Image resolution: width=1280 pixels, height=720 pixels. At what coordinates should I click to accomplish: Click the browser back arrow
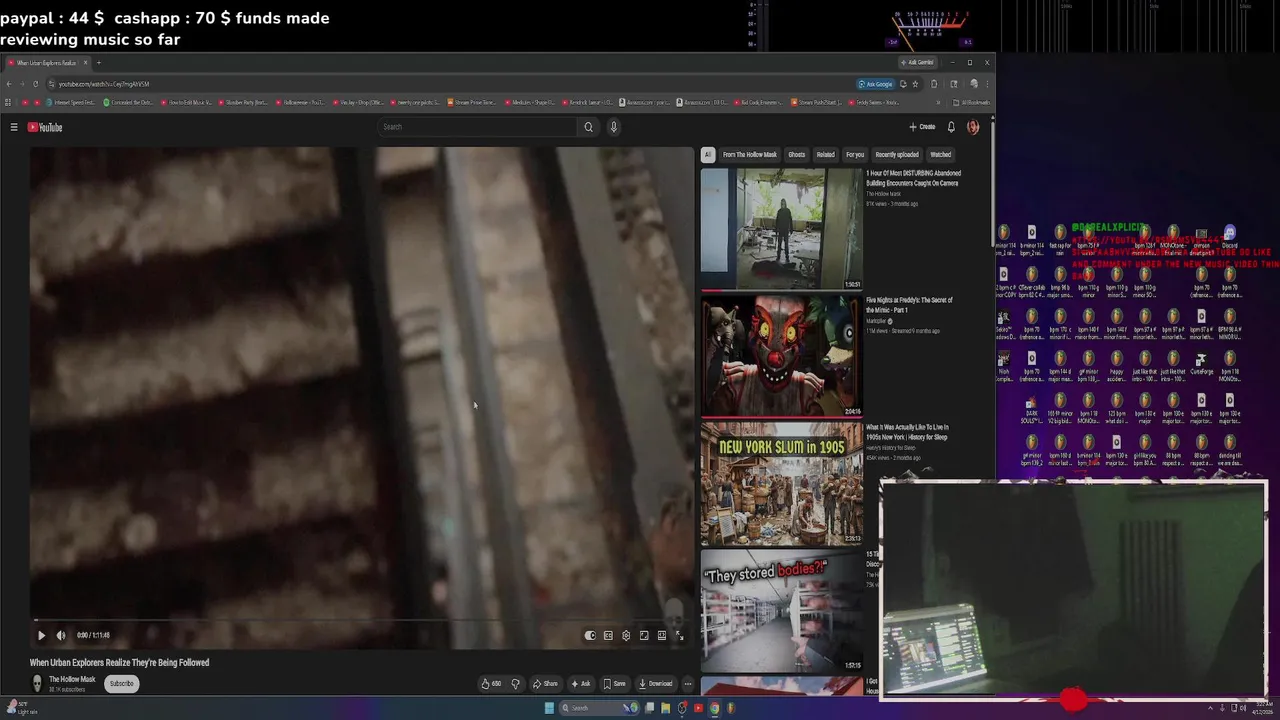[x=9, y=84]
